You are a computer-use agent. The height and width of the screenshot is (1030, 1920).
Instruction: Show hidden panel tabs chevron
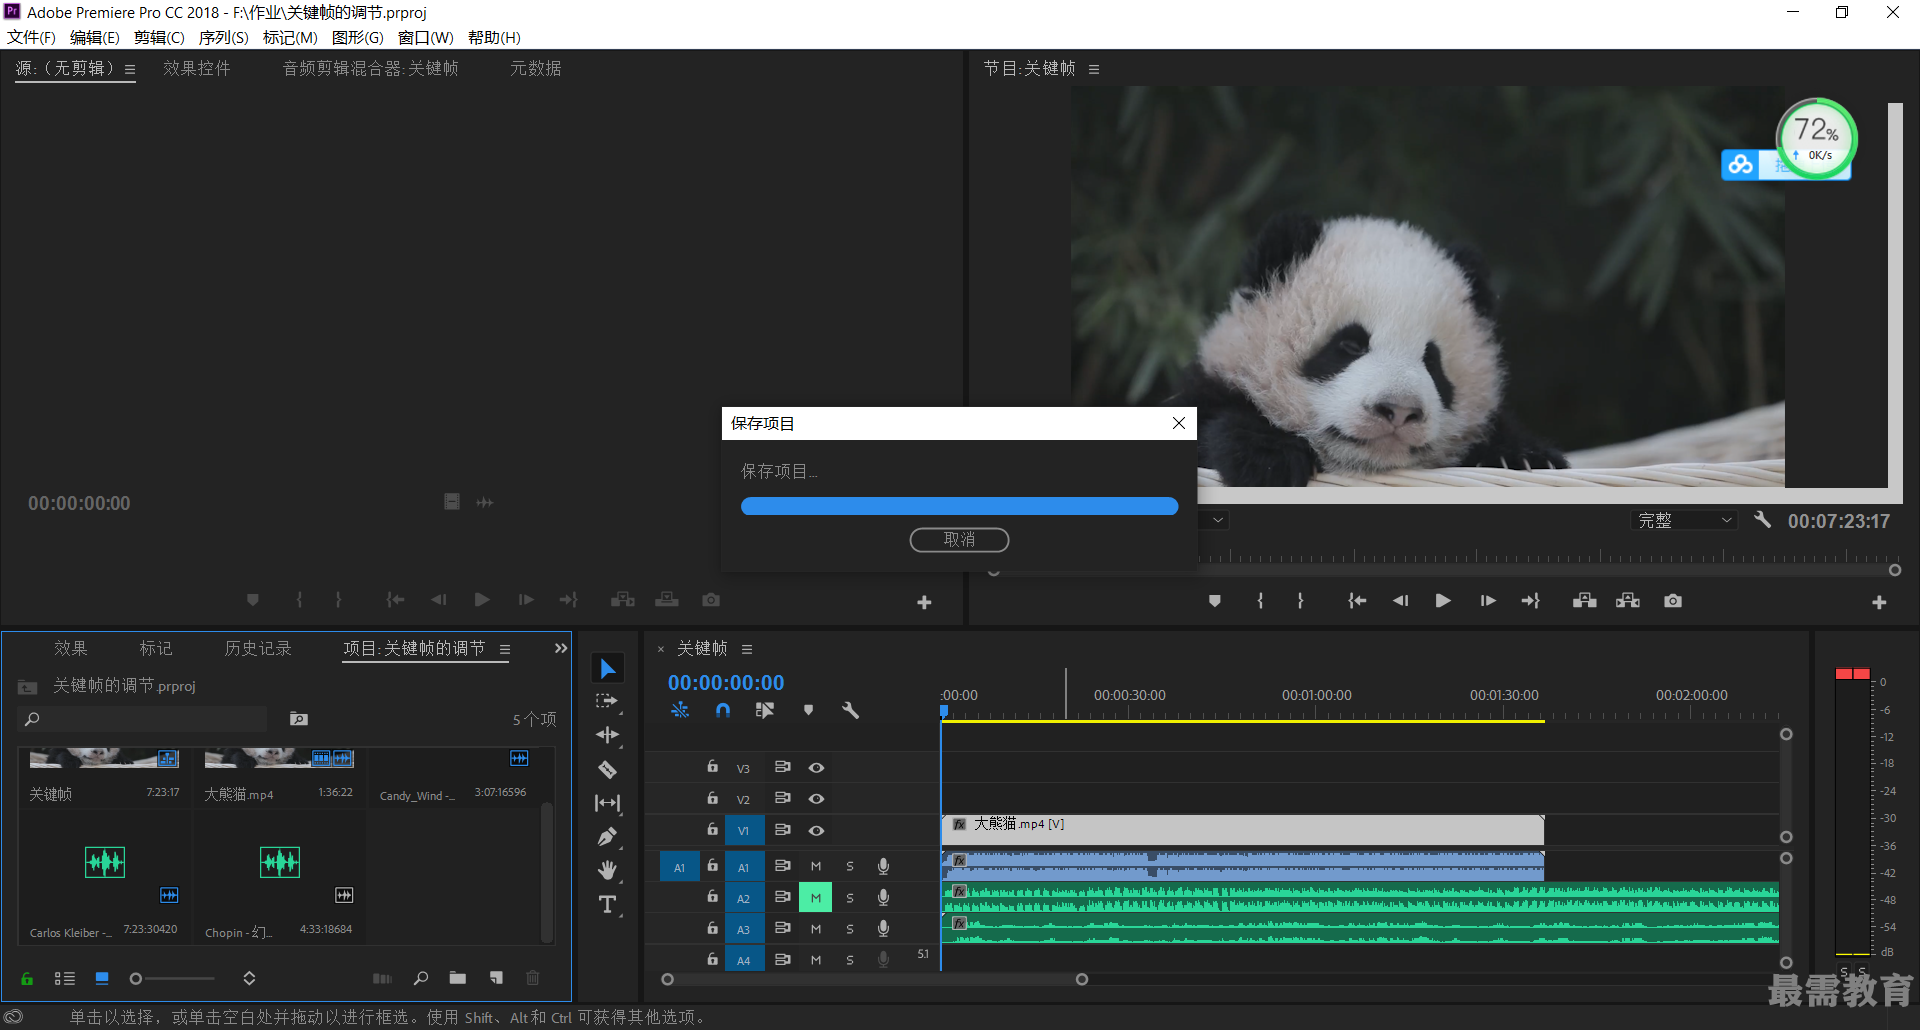pos(561,648)
